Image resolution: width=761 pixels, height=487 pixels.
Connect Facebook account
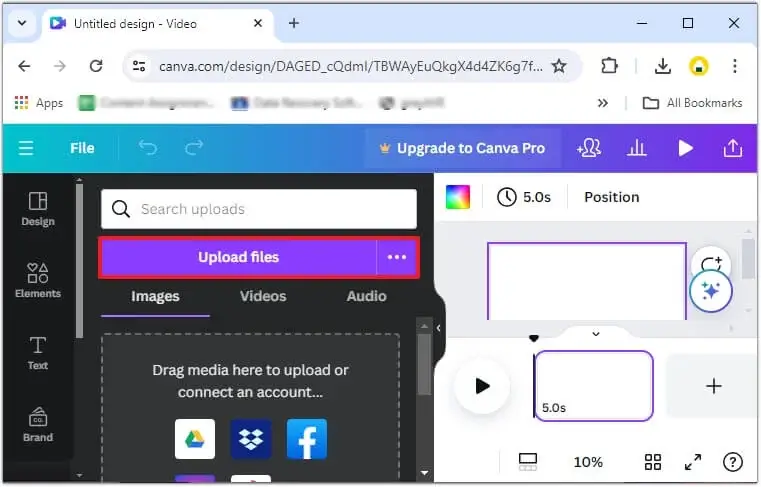(x=307, y=439)
